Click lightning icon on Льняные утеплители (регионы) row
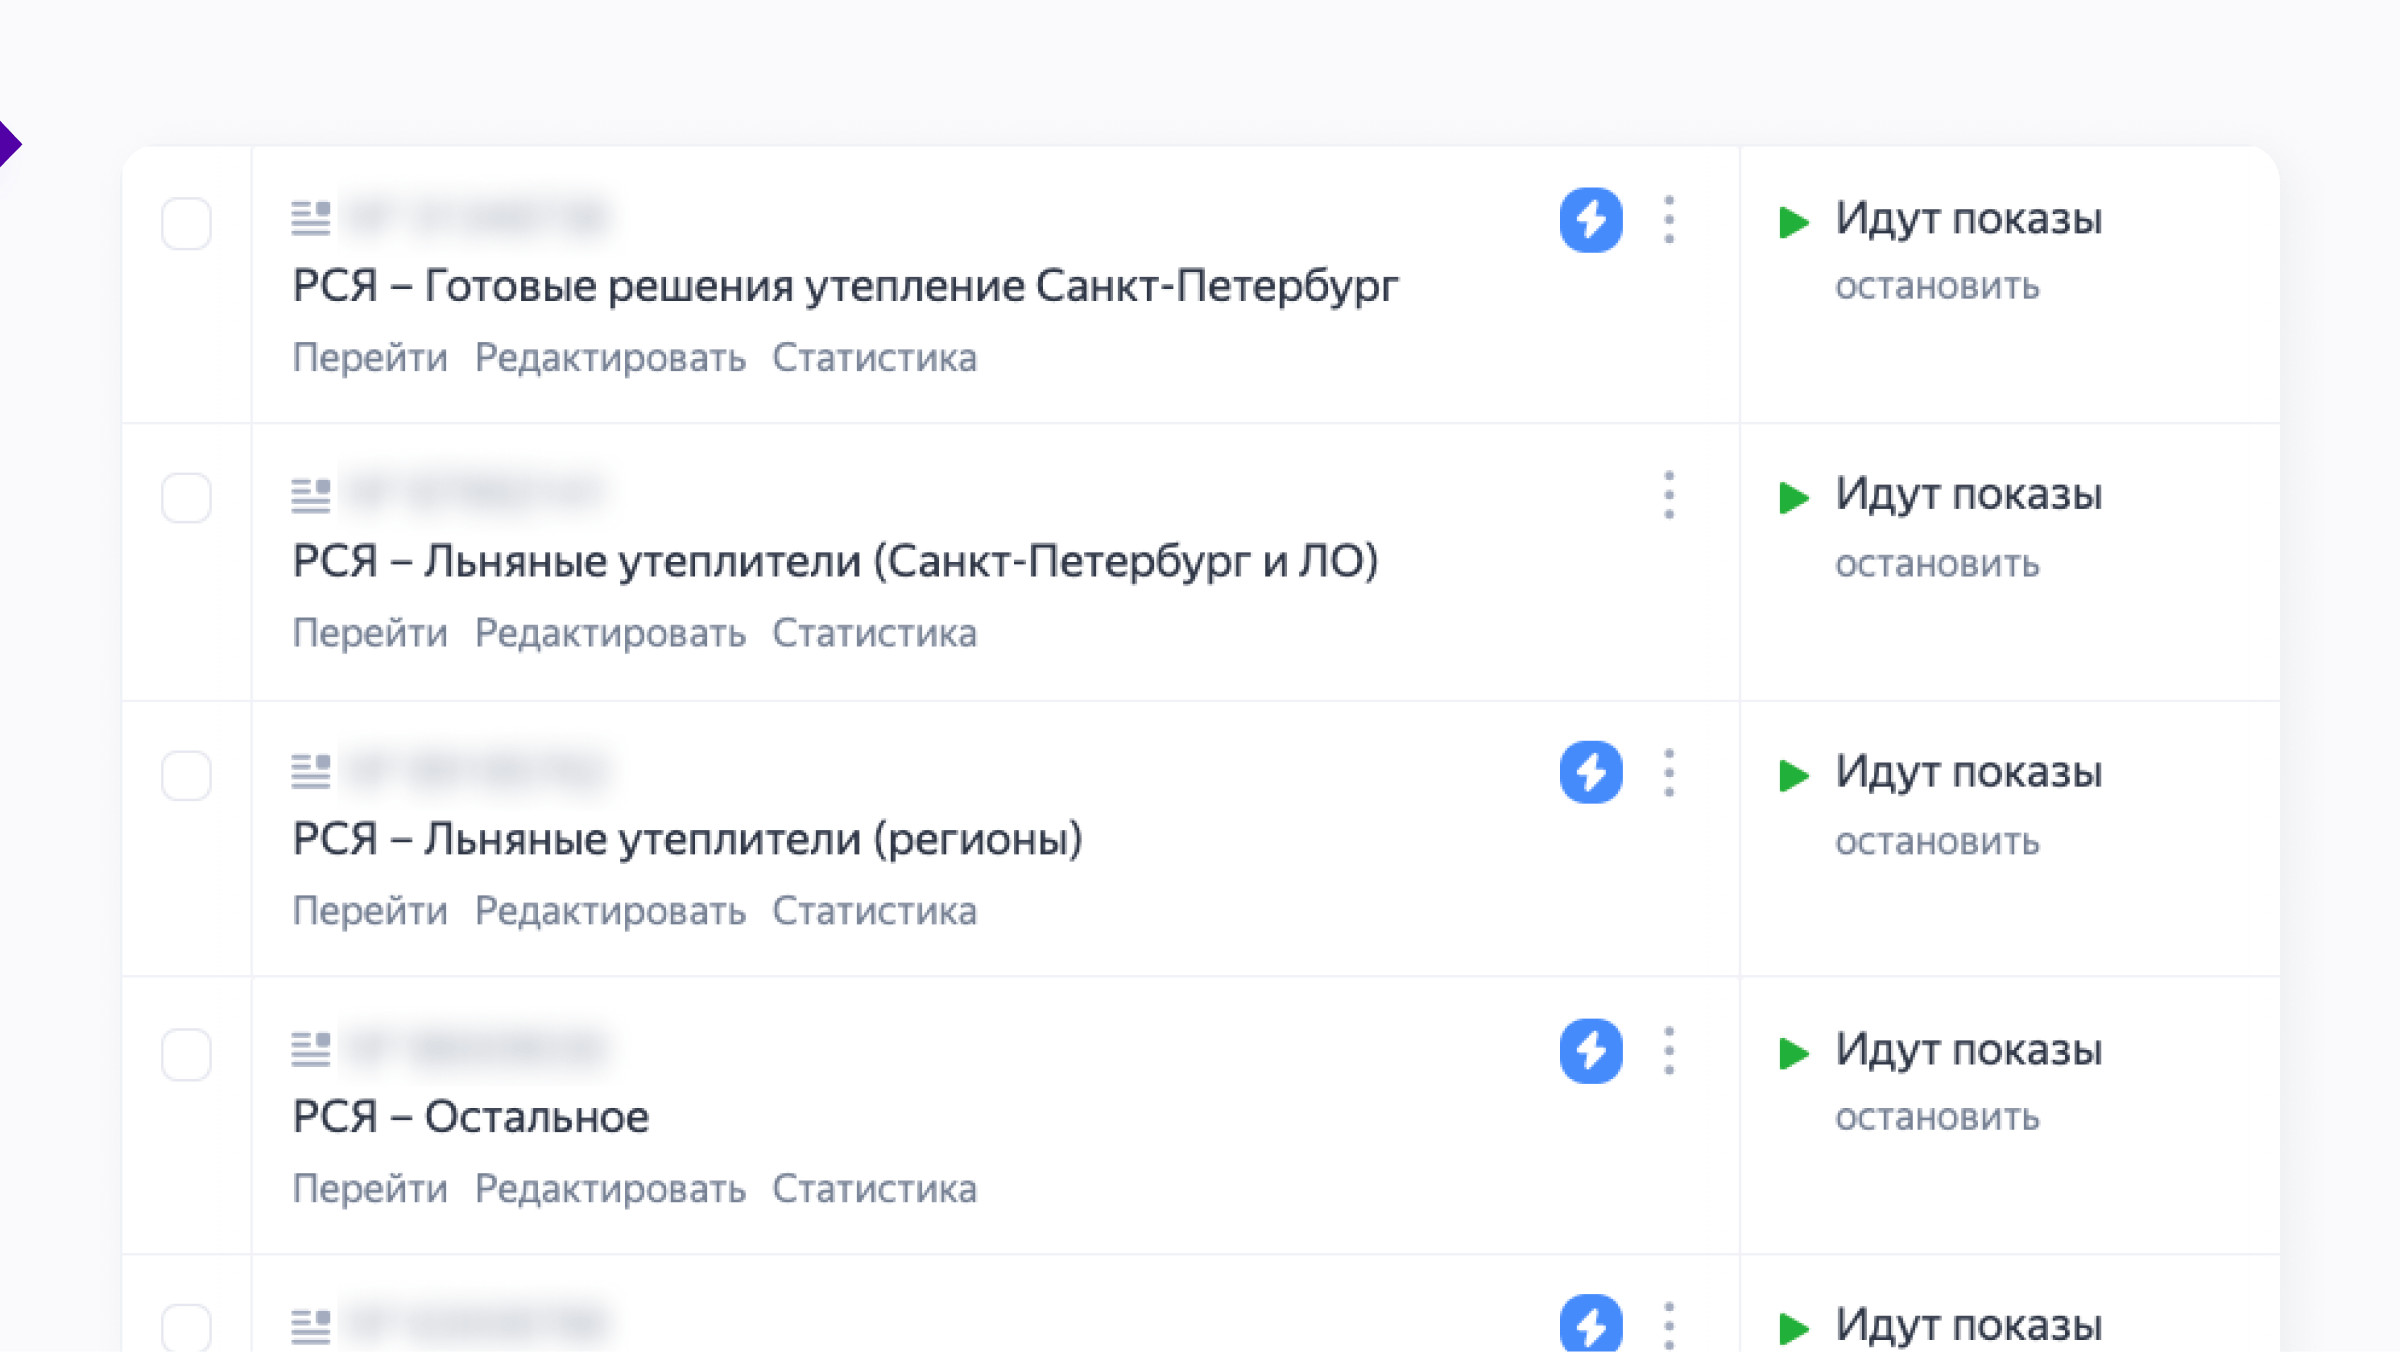 point(1590,772)
